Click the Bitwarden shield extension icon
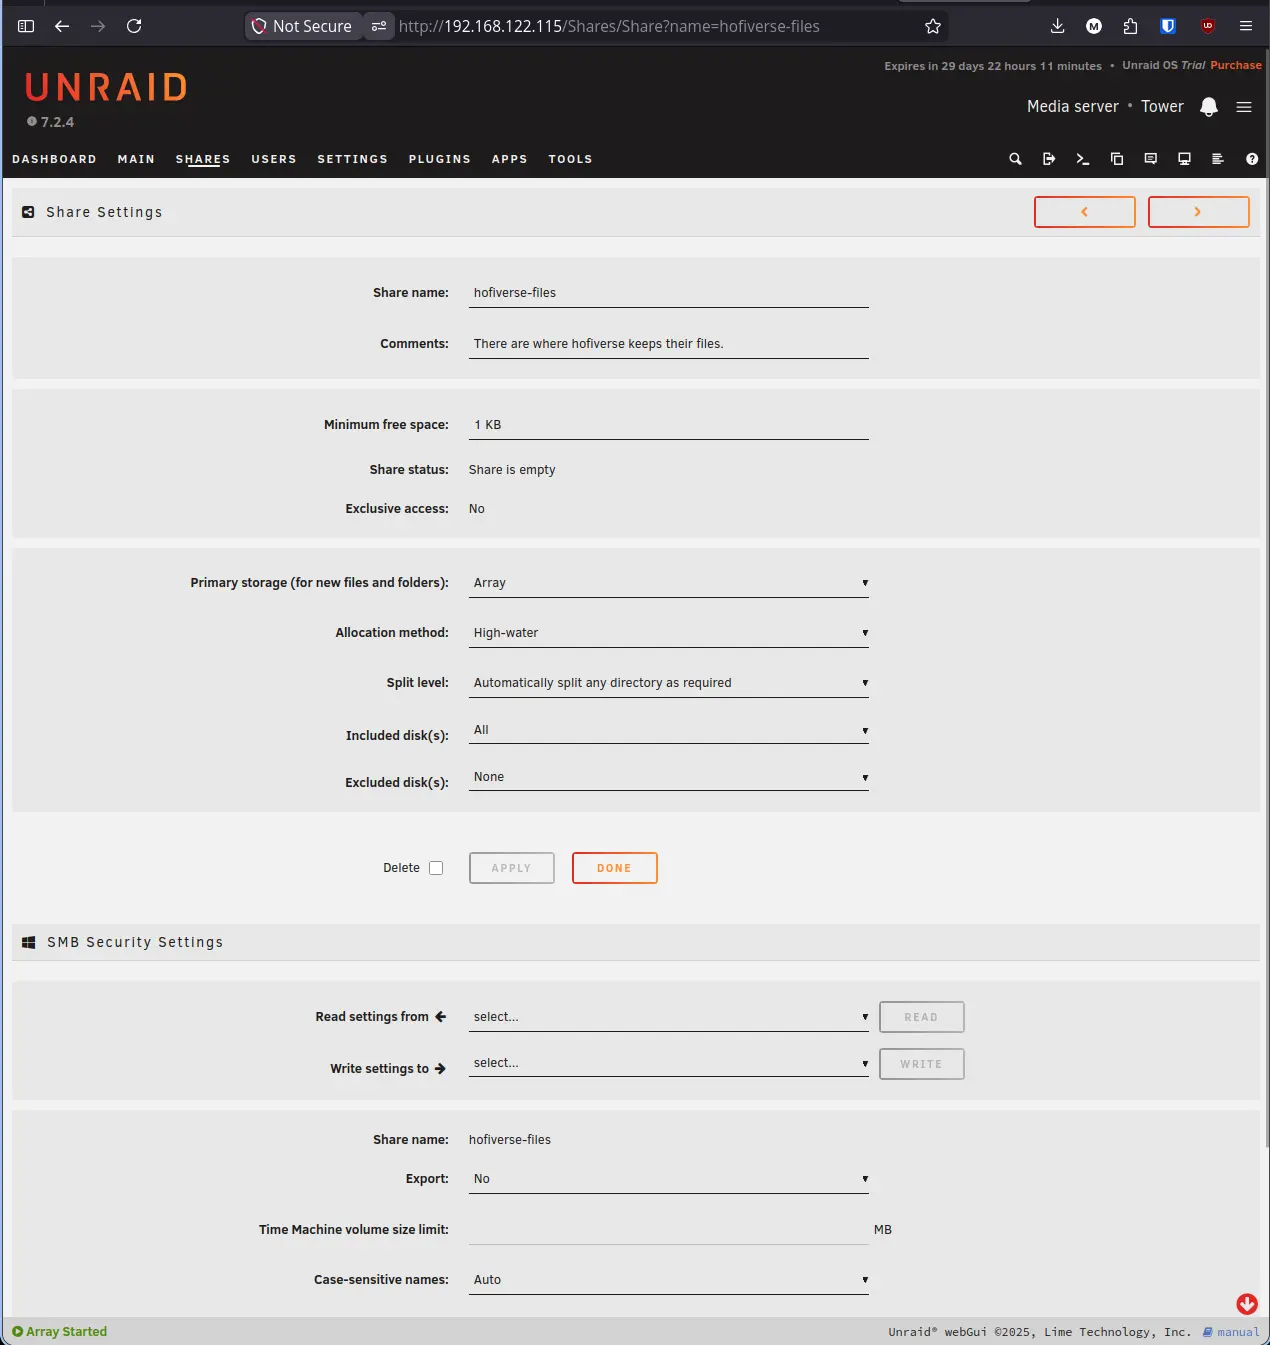Screen dimensions: 1270x1345 point(1168,26)
